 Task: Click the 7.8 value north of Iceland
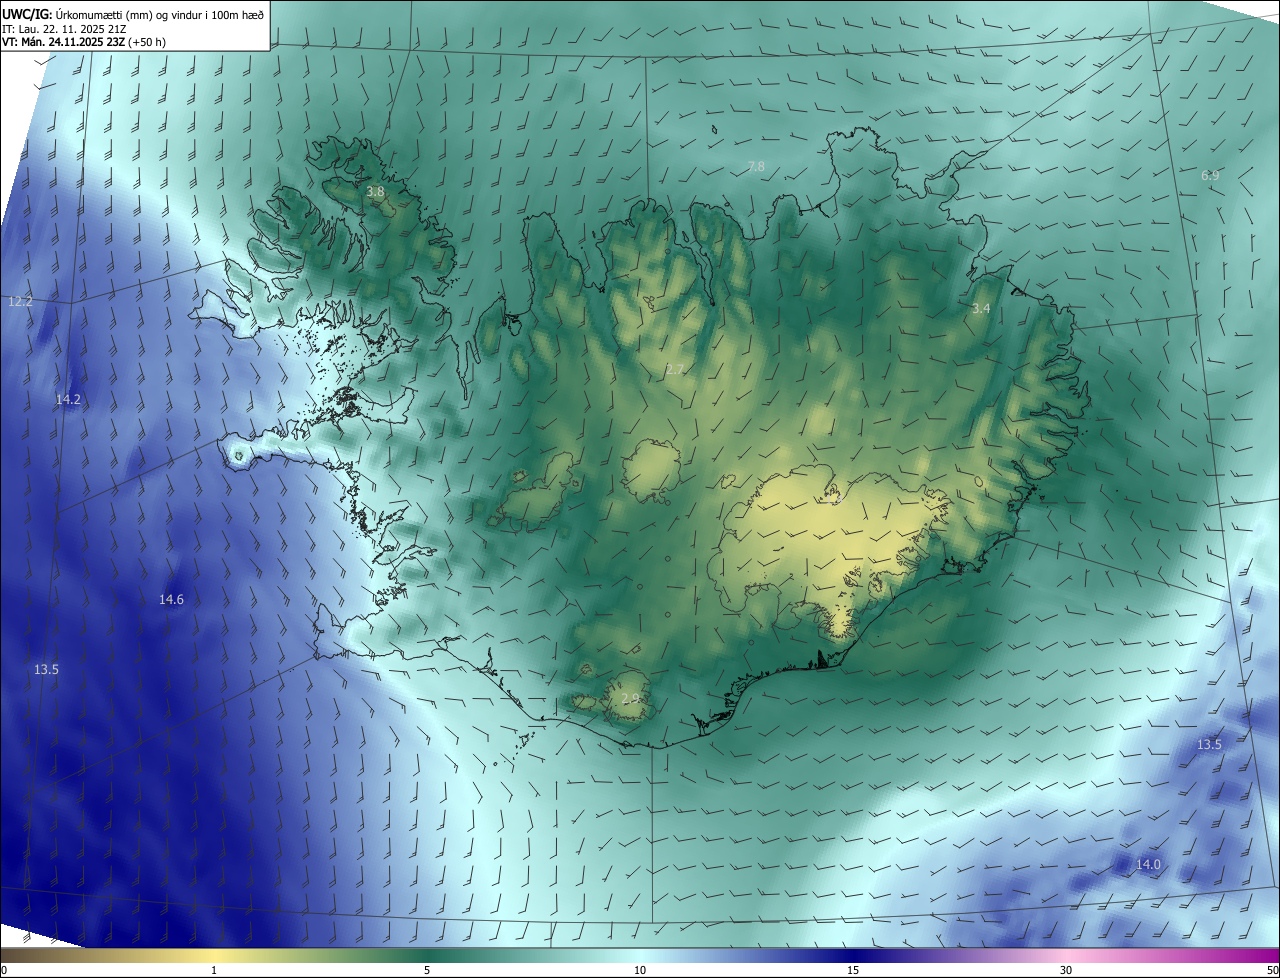[756, 166]
